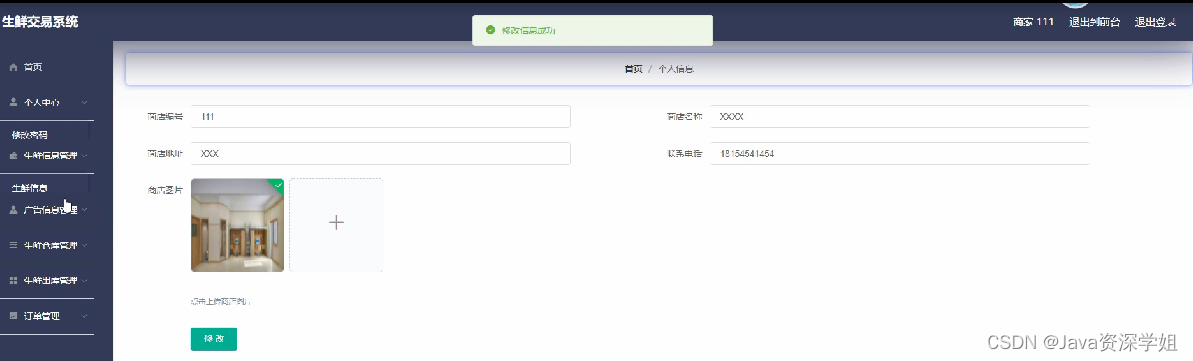Click the 生鲜交易系统 title
Screen dimensions: 1193x361
click(x=40, y=22)
